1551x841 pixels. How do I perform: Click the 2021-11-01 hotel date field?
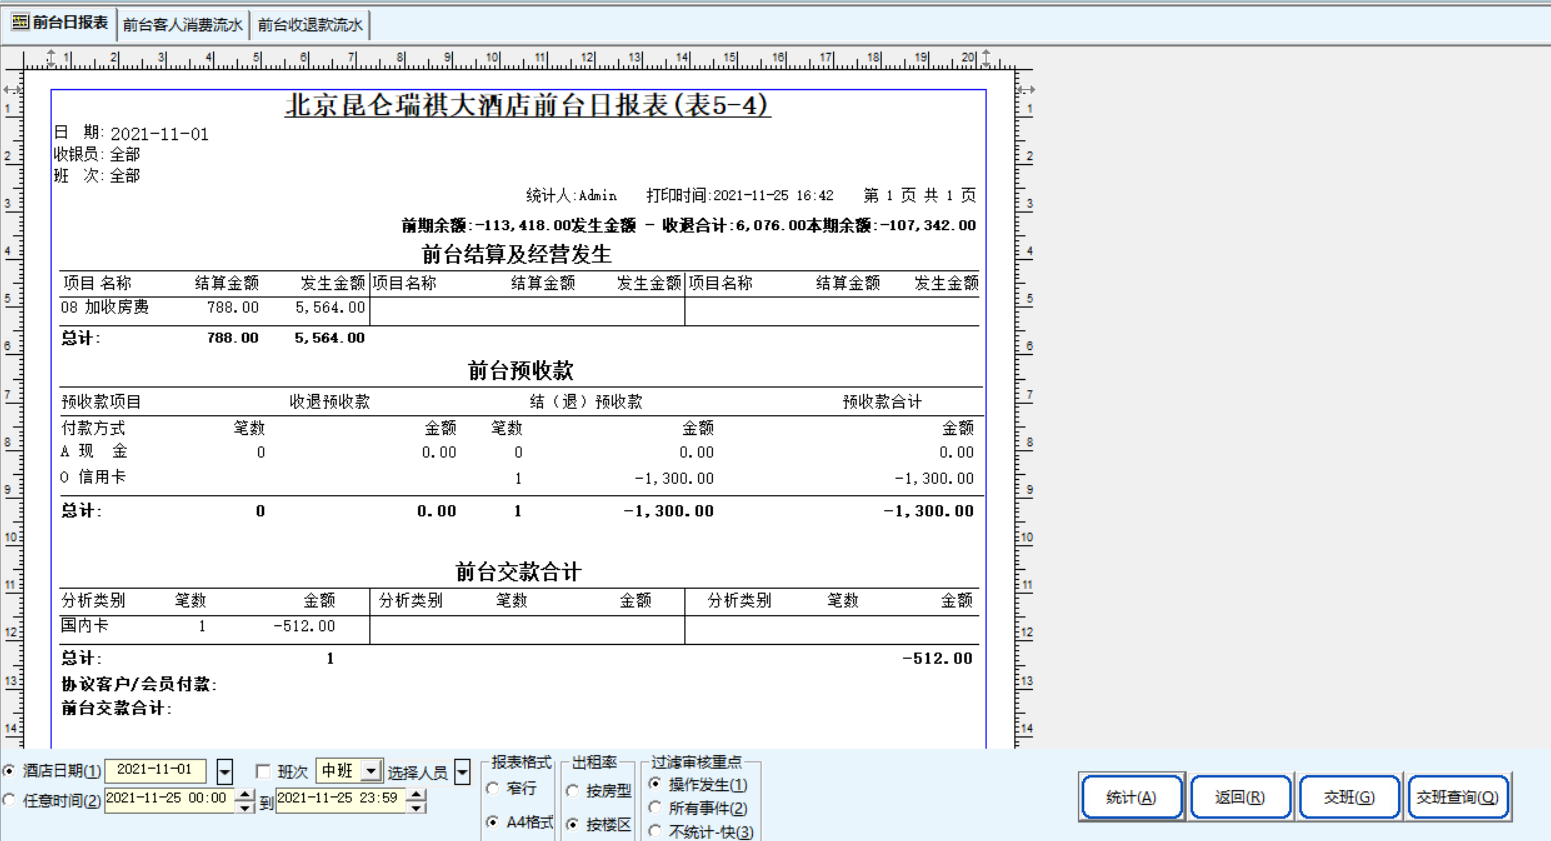(155, 770)
